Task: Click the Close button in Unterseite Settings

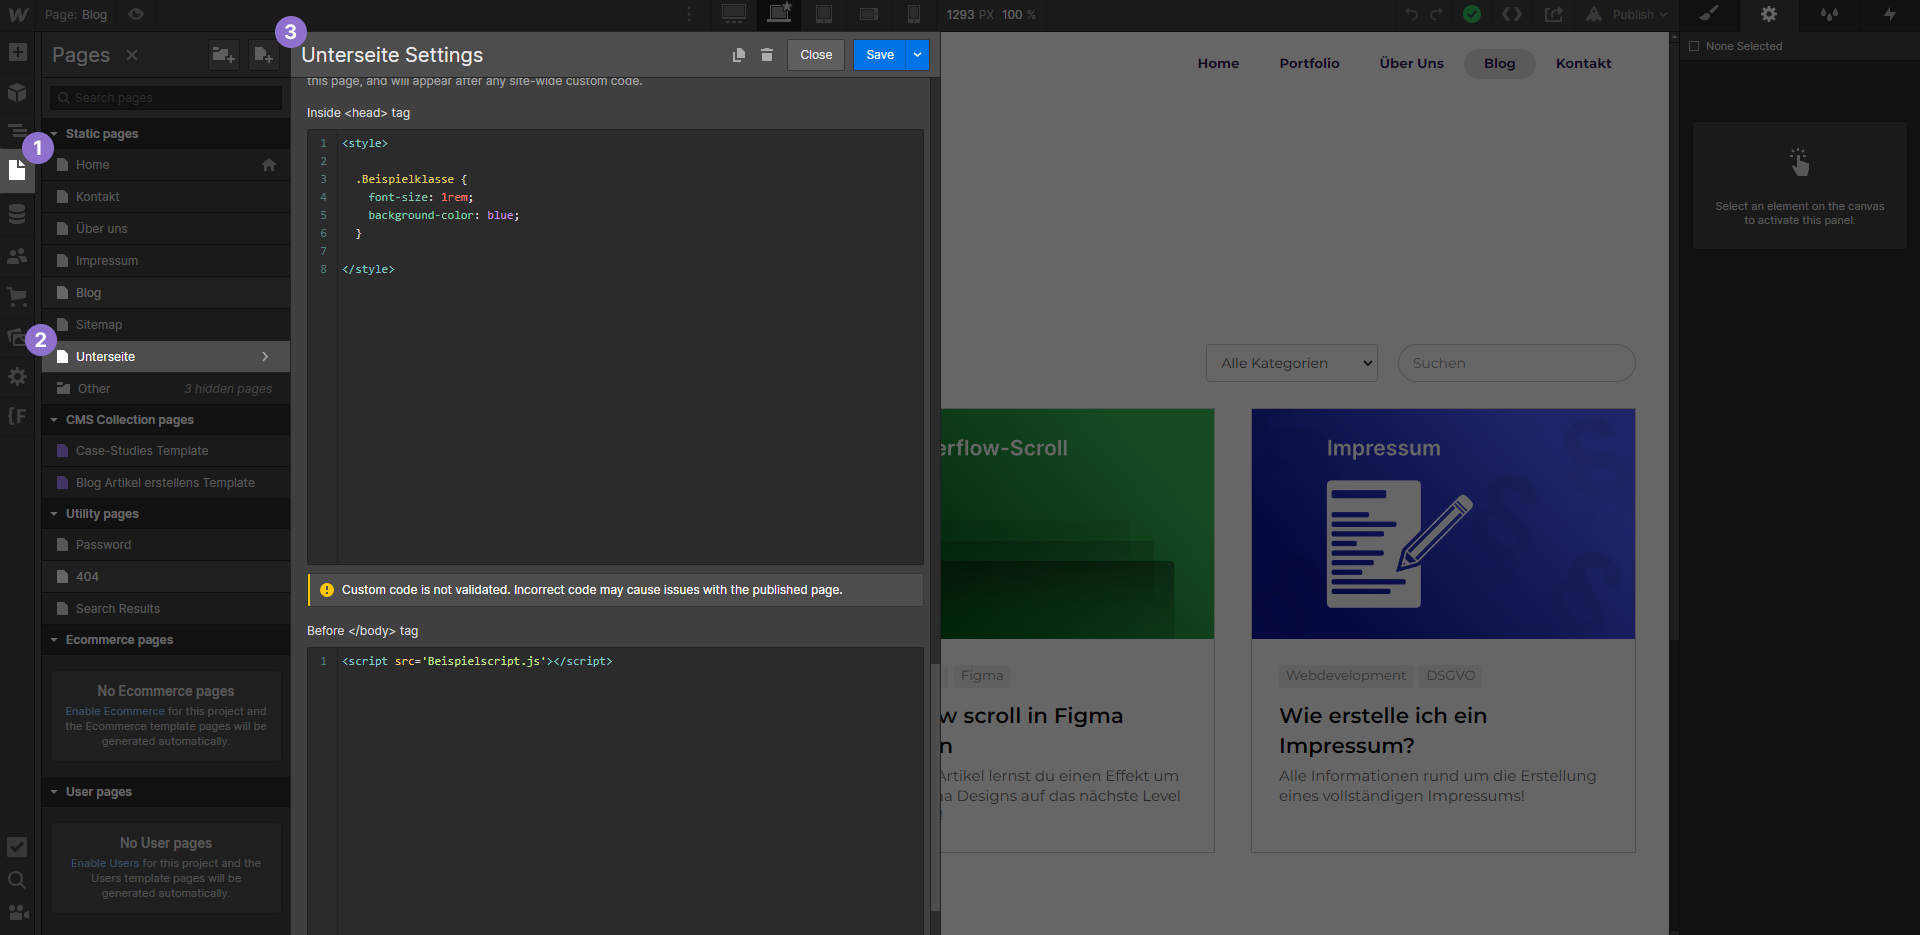Action: (816, 55)
